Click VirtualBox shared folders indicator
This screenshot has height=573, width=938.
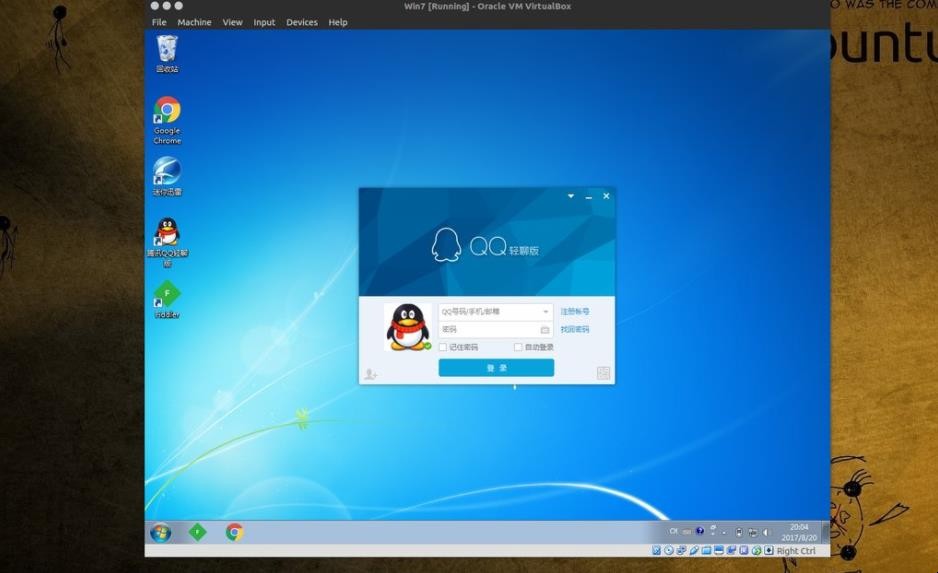click(x=706, y=550)
